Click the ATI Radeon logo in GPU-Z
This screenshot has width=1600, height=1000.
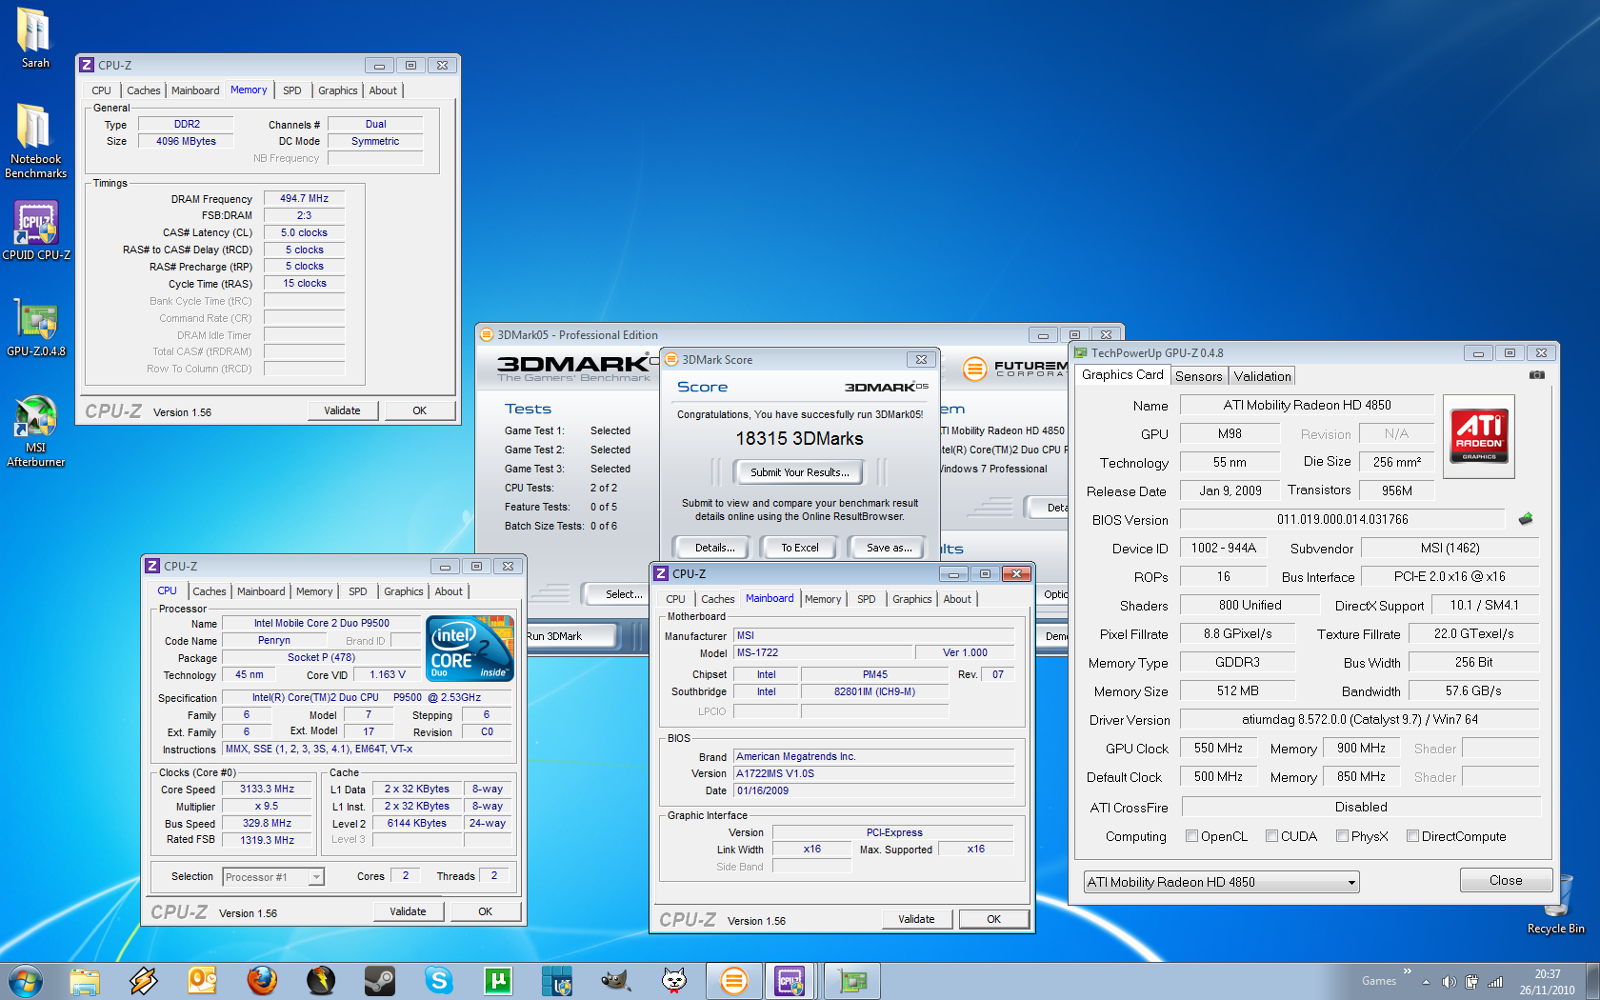pyautogui.click(x=1479, y=435)
